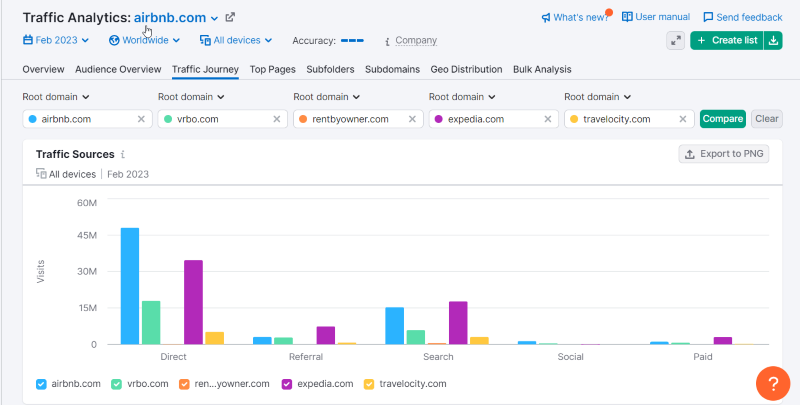This screenshot has width=800, height=405.
Task: Switch to the Overview tab
Action: (x=43, y=69)
